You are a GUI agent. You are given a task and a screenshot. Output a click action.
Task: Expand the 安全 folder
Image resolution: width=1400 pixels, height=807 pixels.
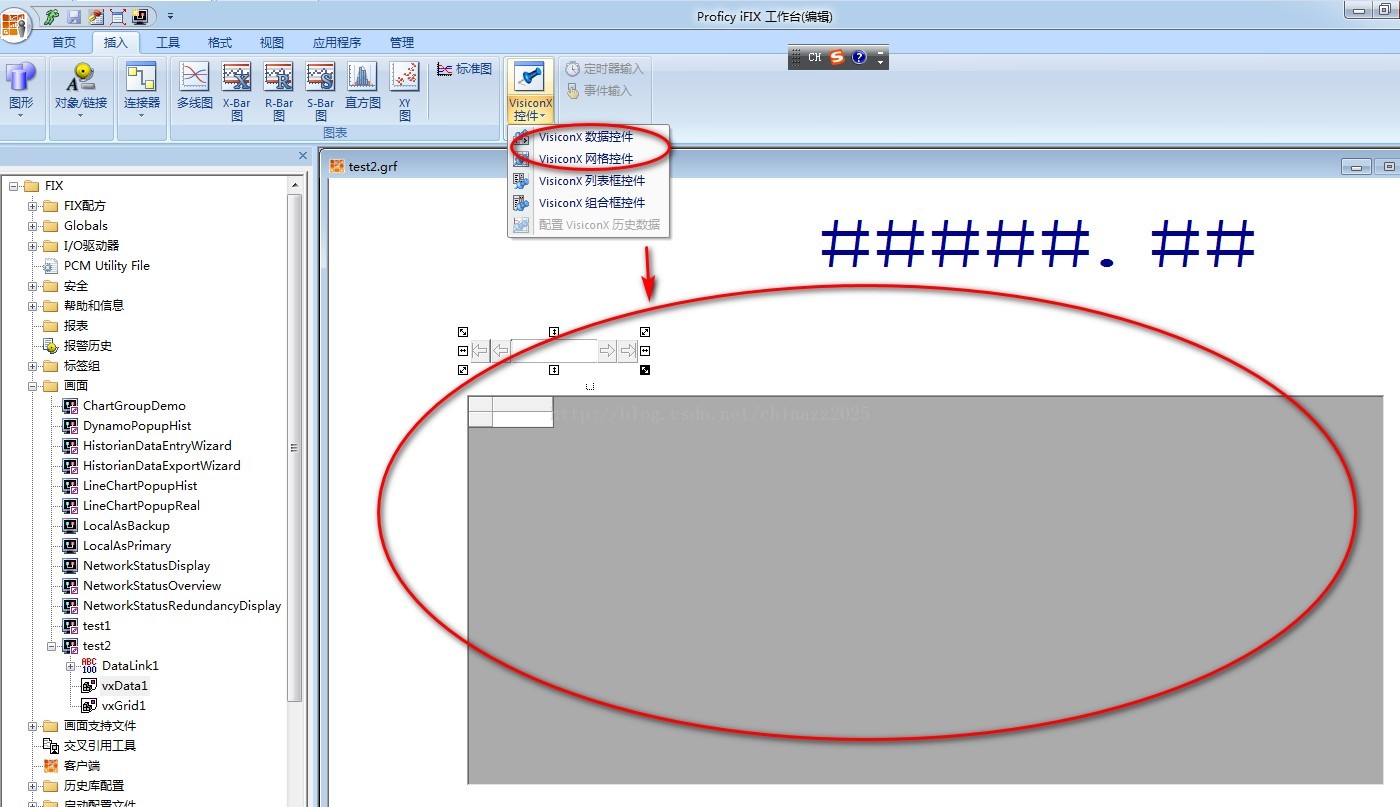point(33,286)
